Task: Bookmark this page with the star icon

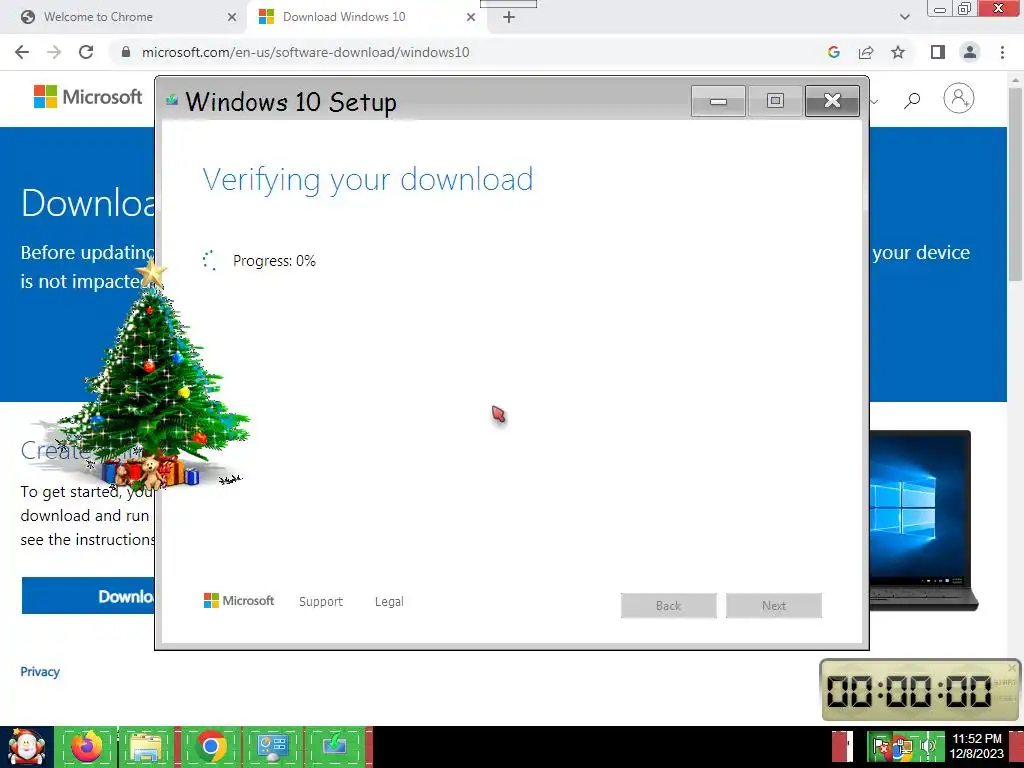Action: tap(898, 52)
